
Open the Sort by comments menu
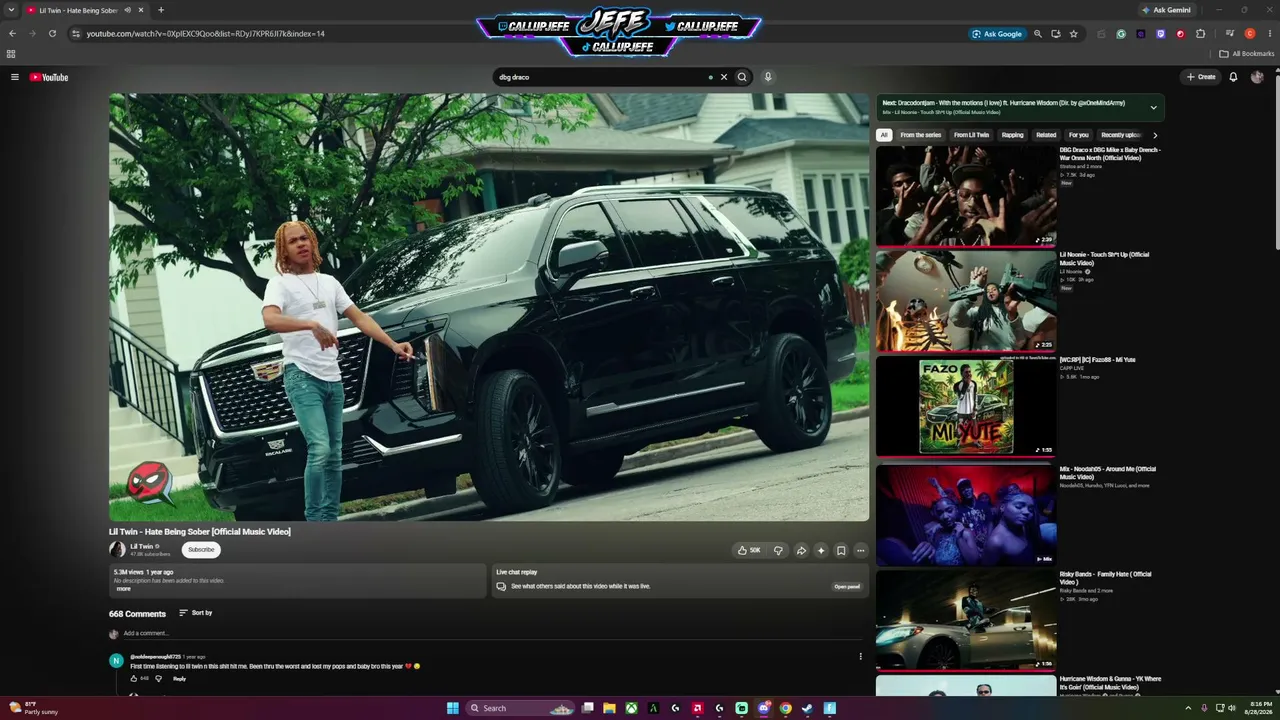[x=196, y=613]
